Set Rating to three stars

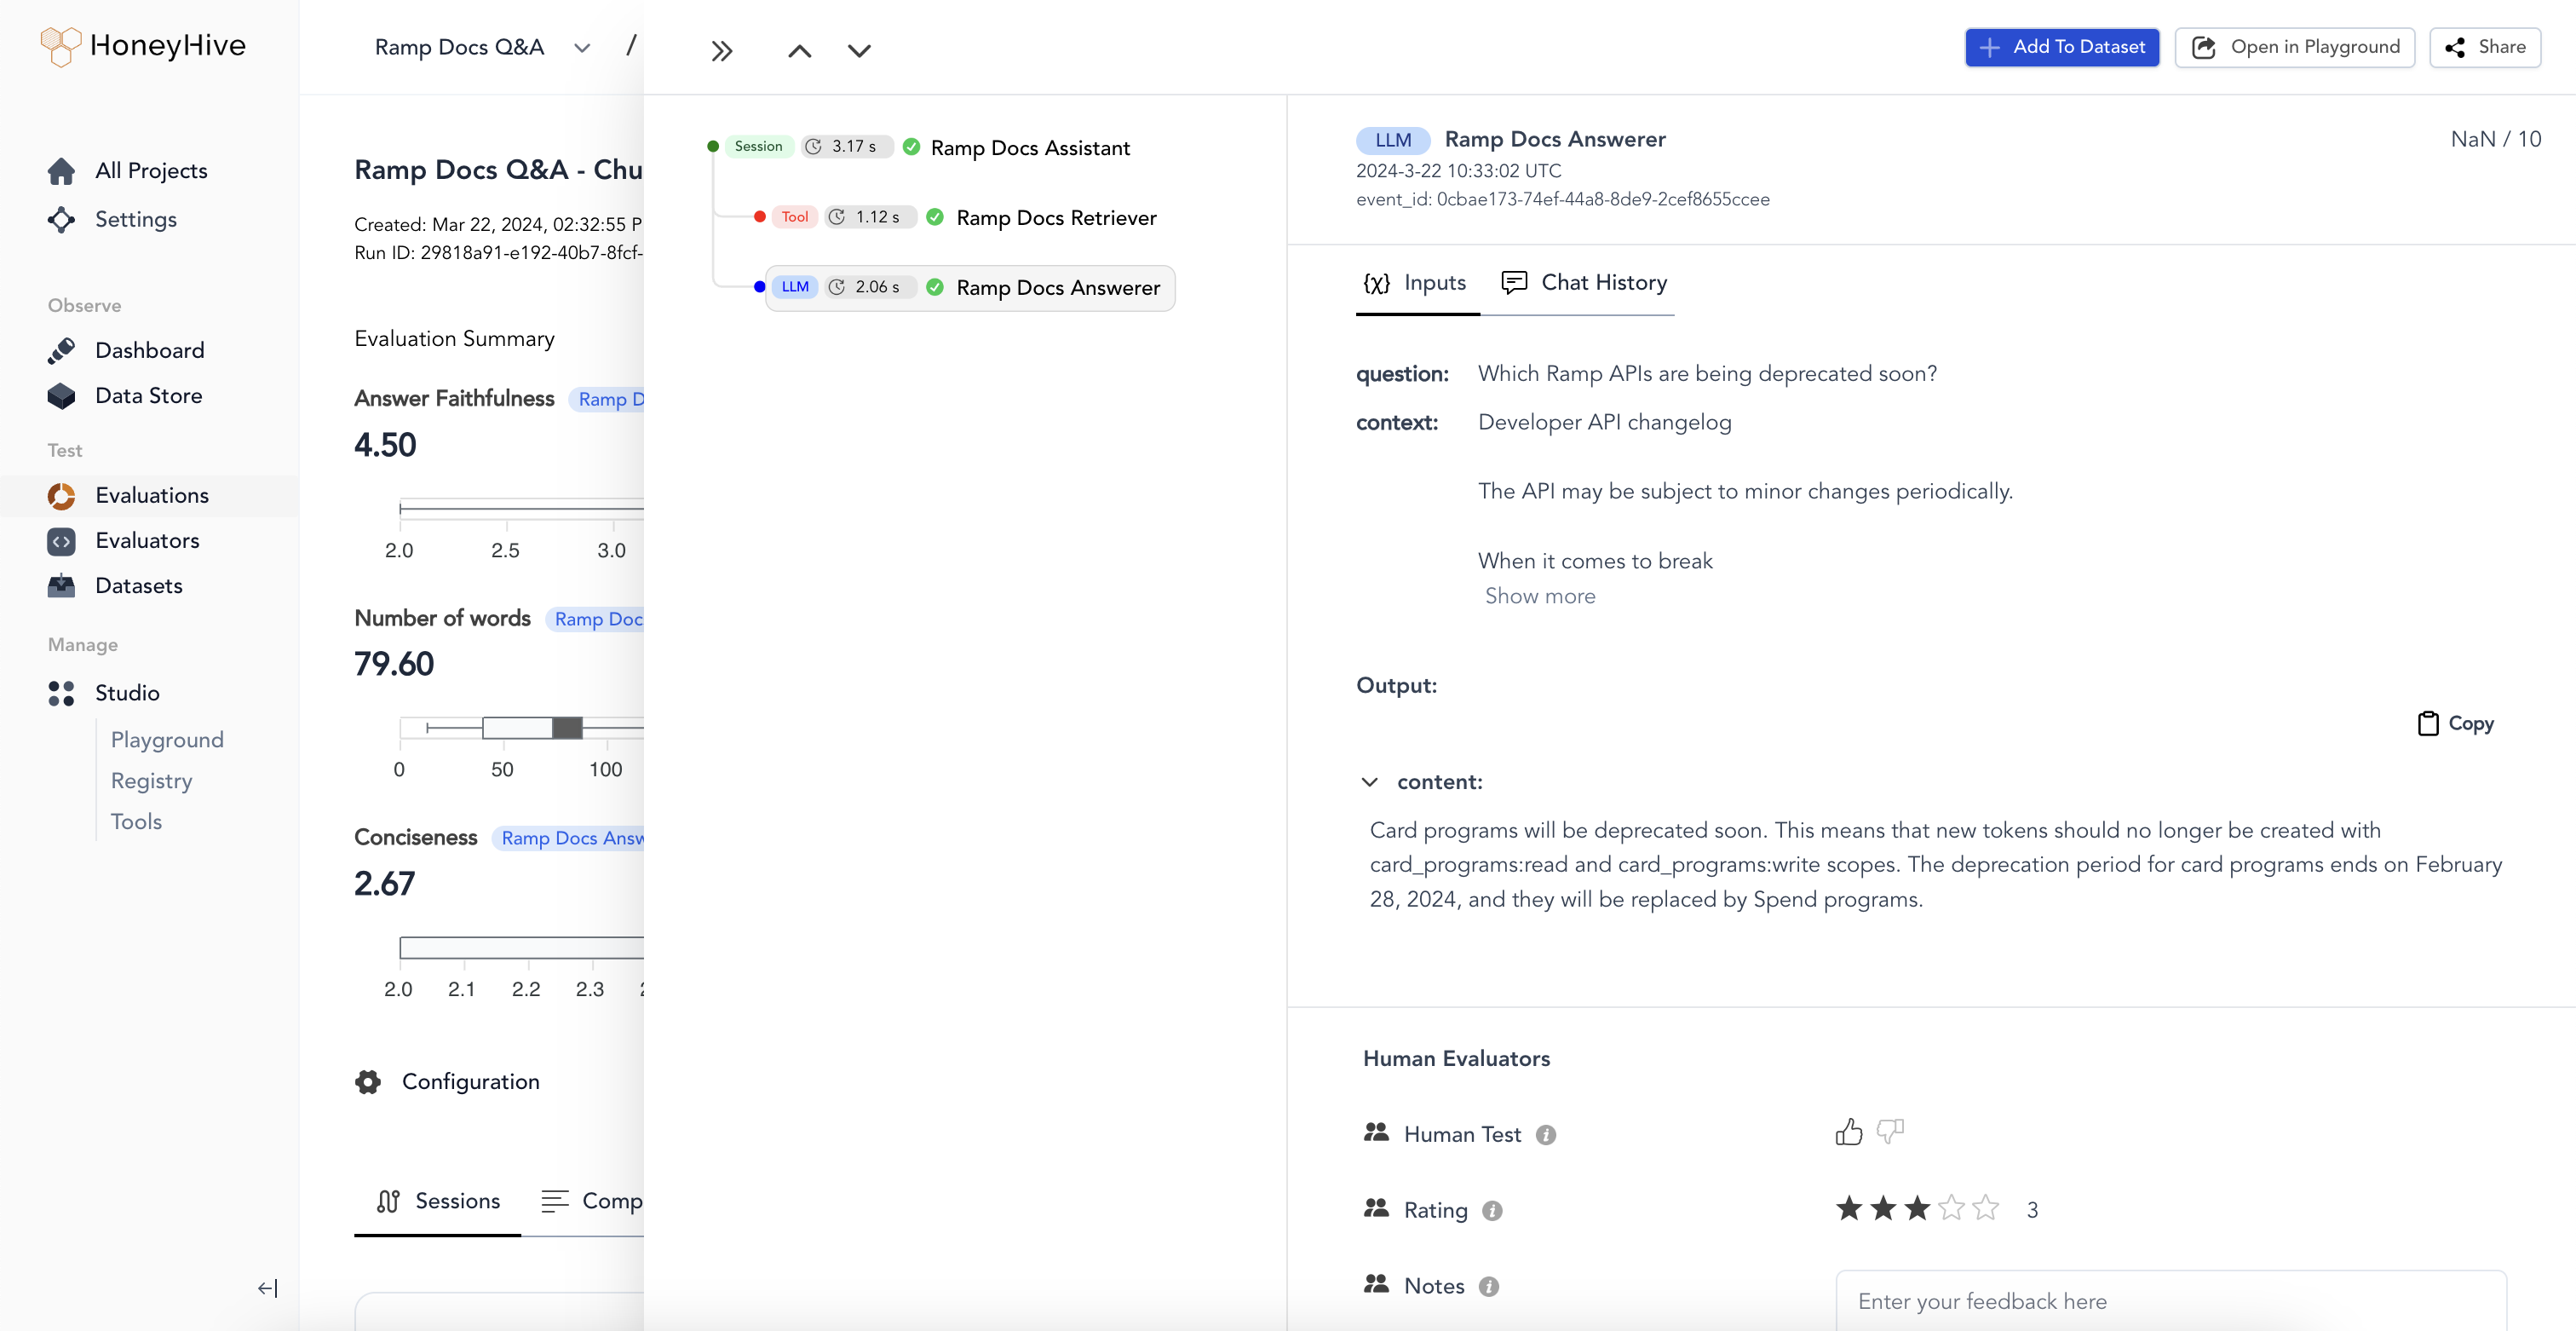coord(1917,1209)
